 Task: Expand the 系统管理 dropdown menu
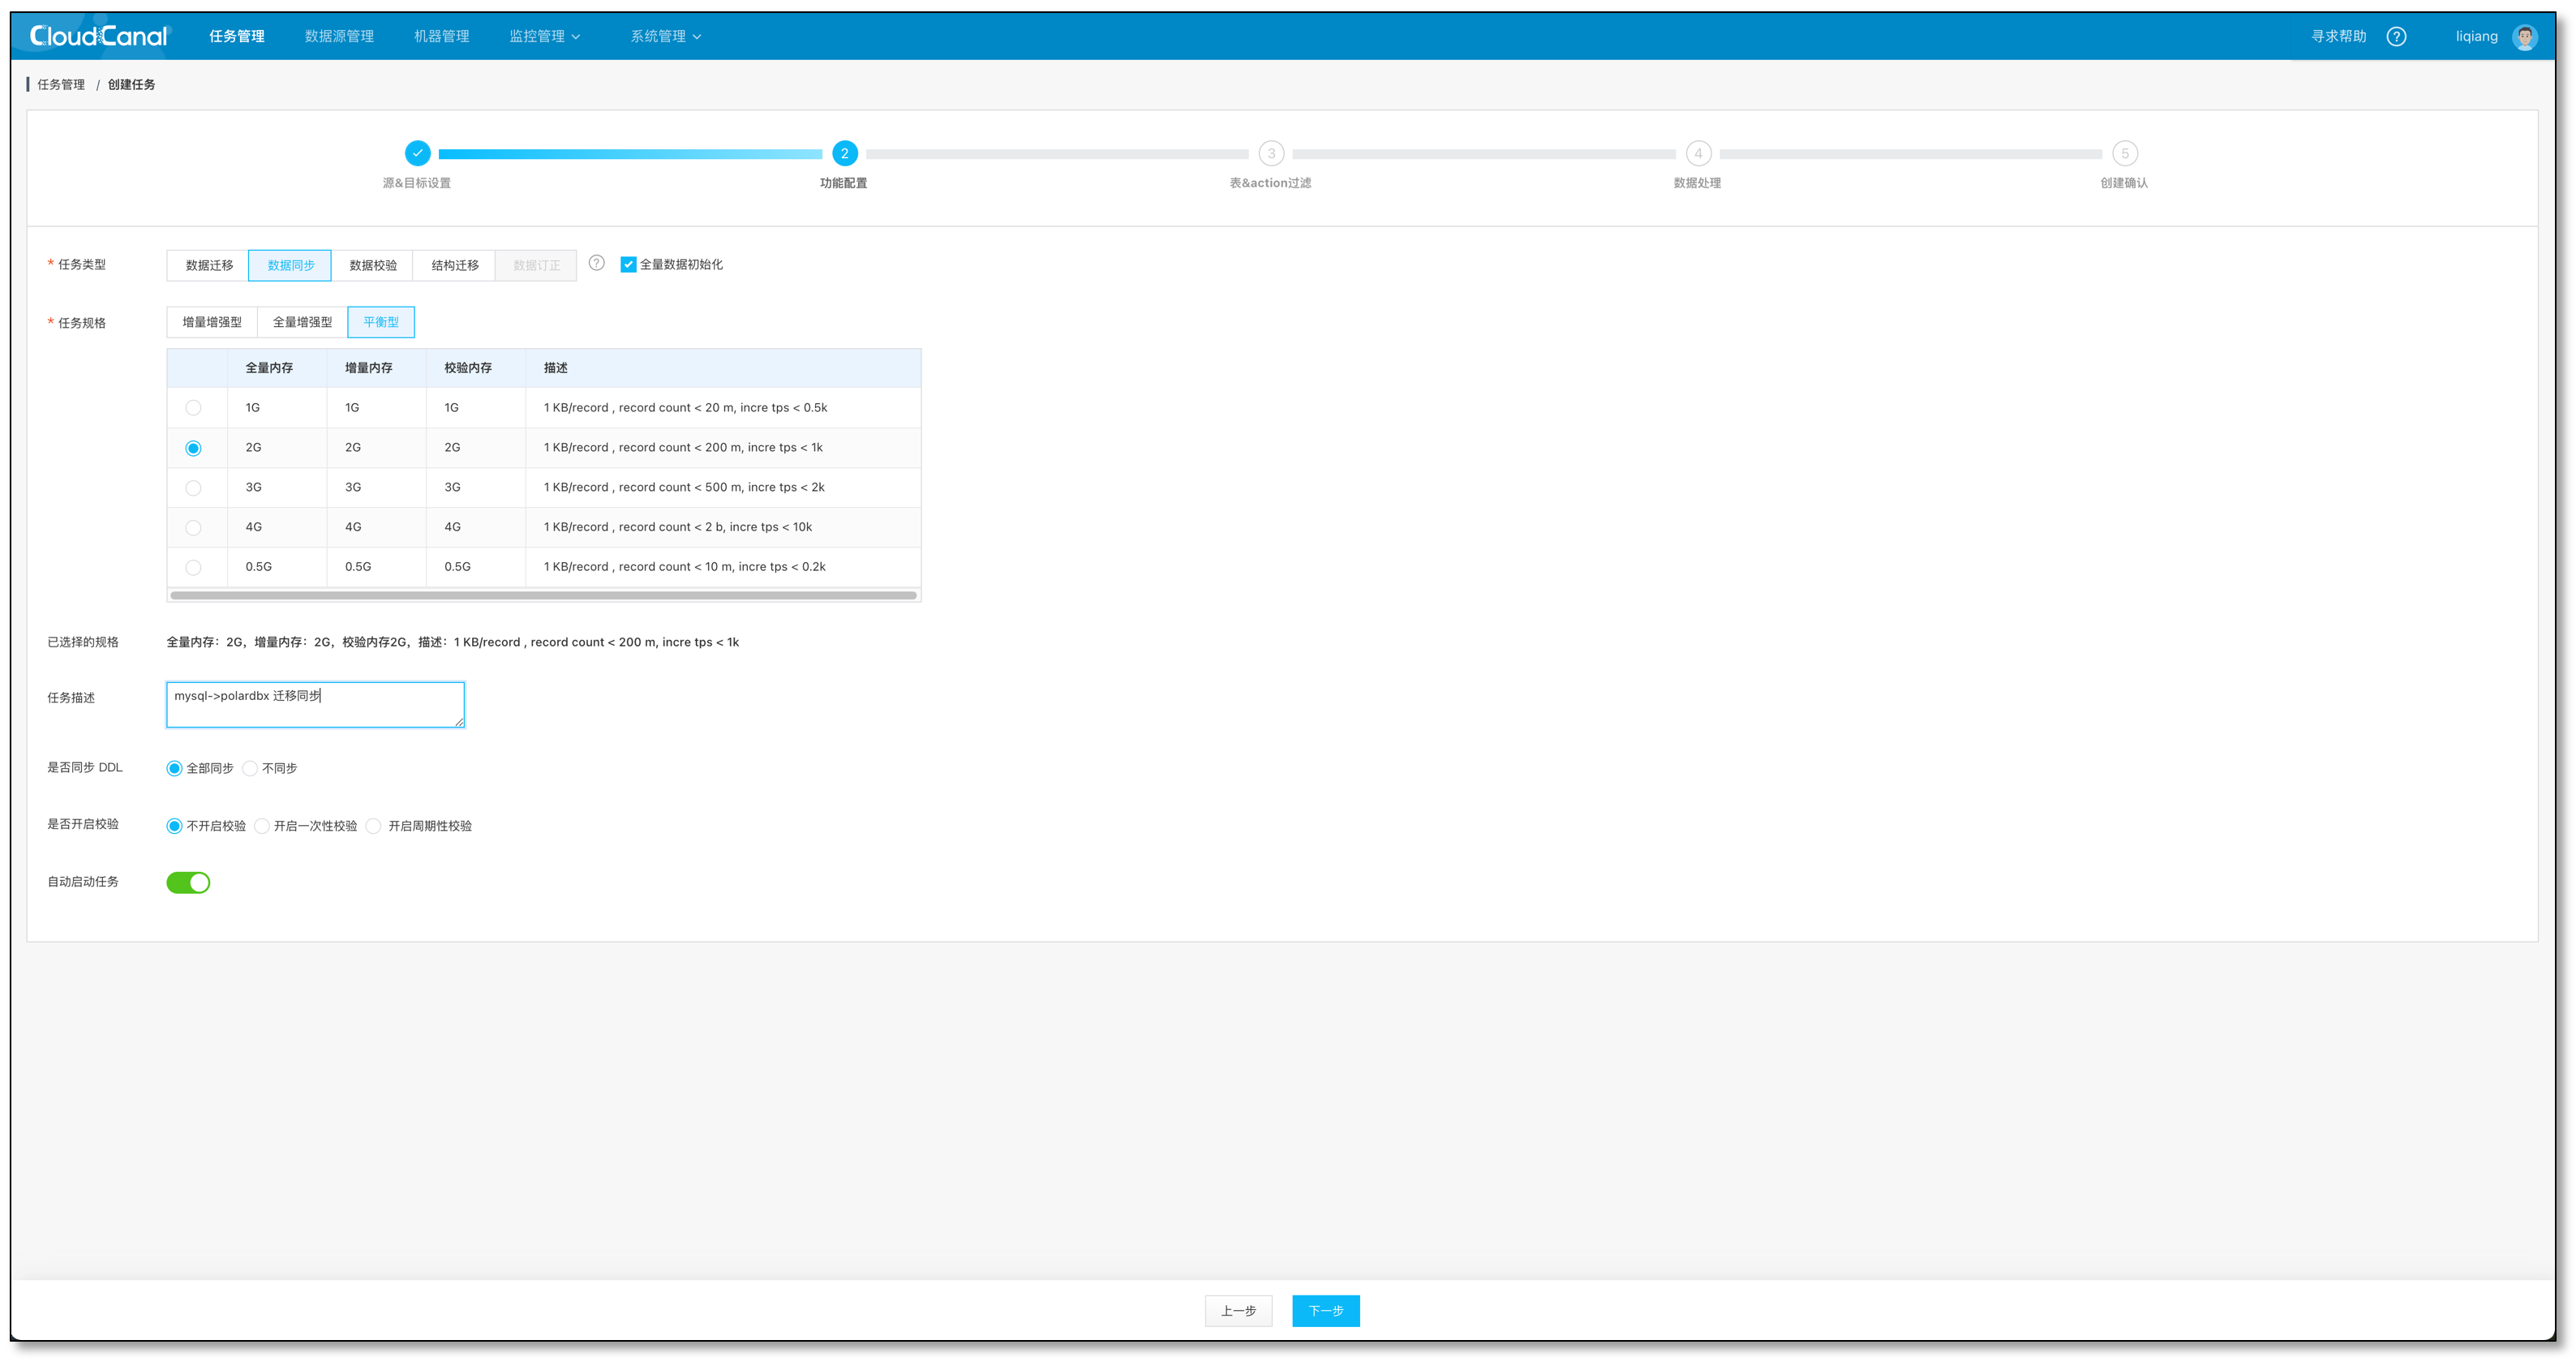pos(665,36)
